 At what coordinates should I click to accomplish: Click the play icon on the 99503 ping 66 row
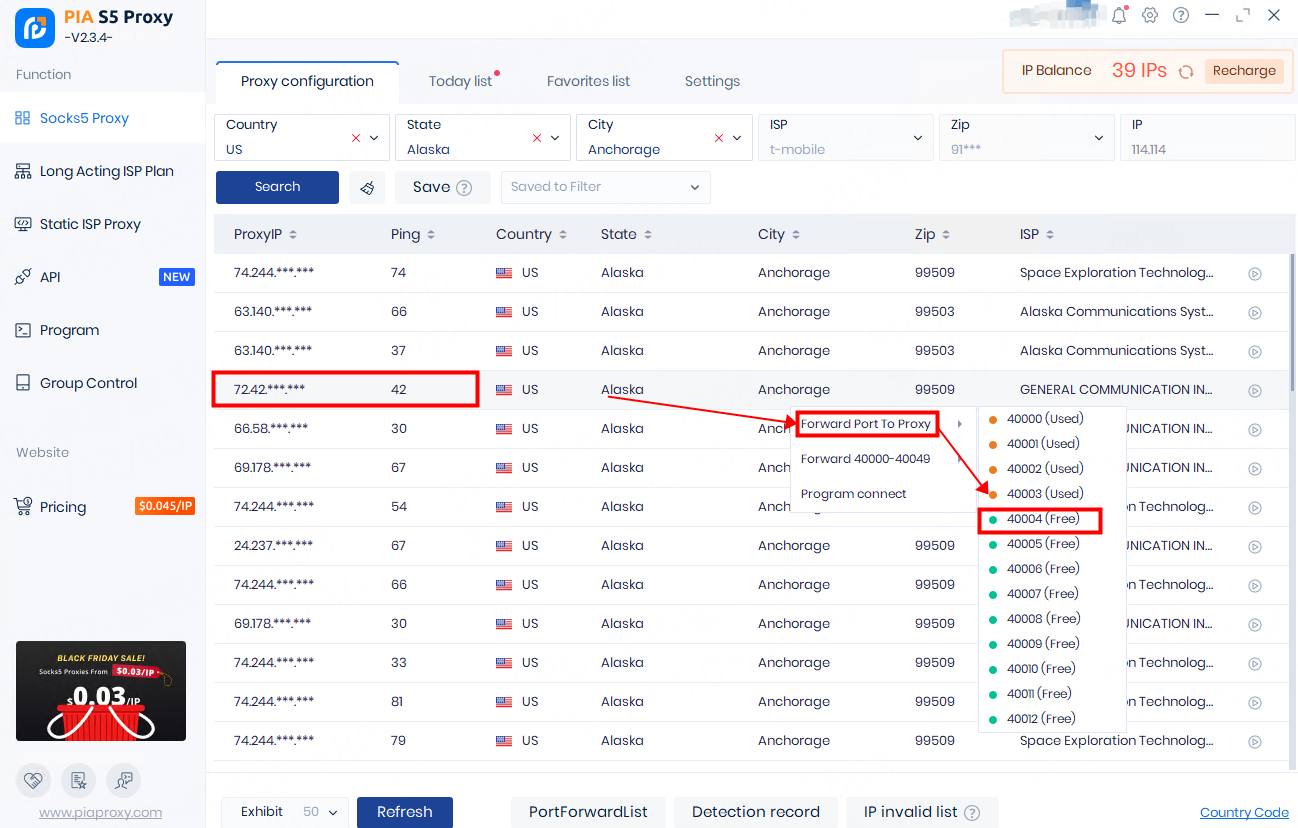1255,312
